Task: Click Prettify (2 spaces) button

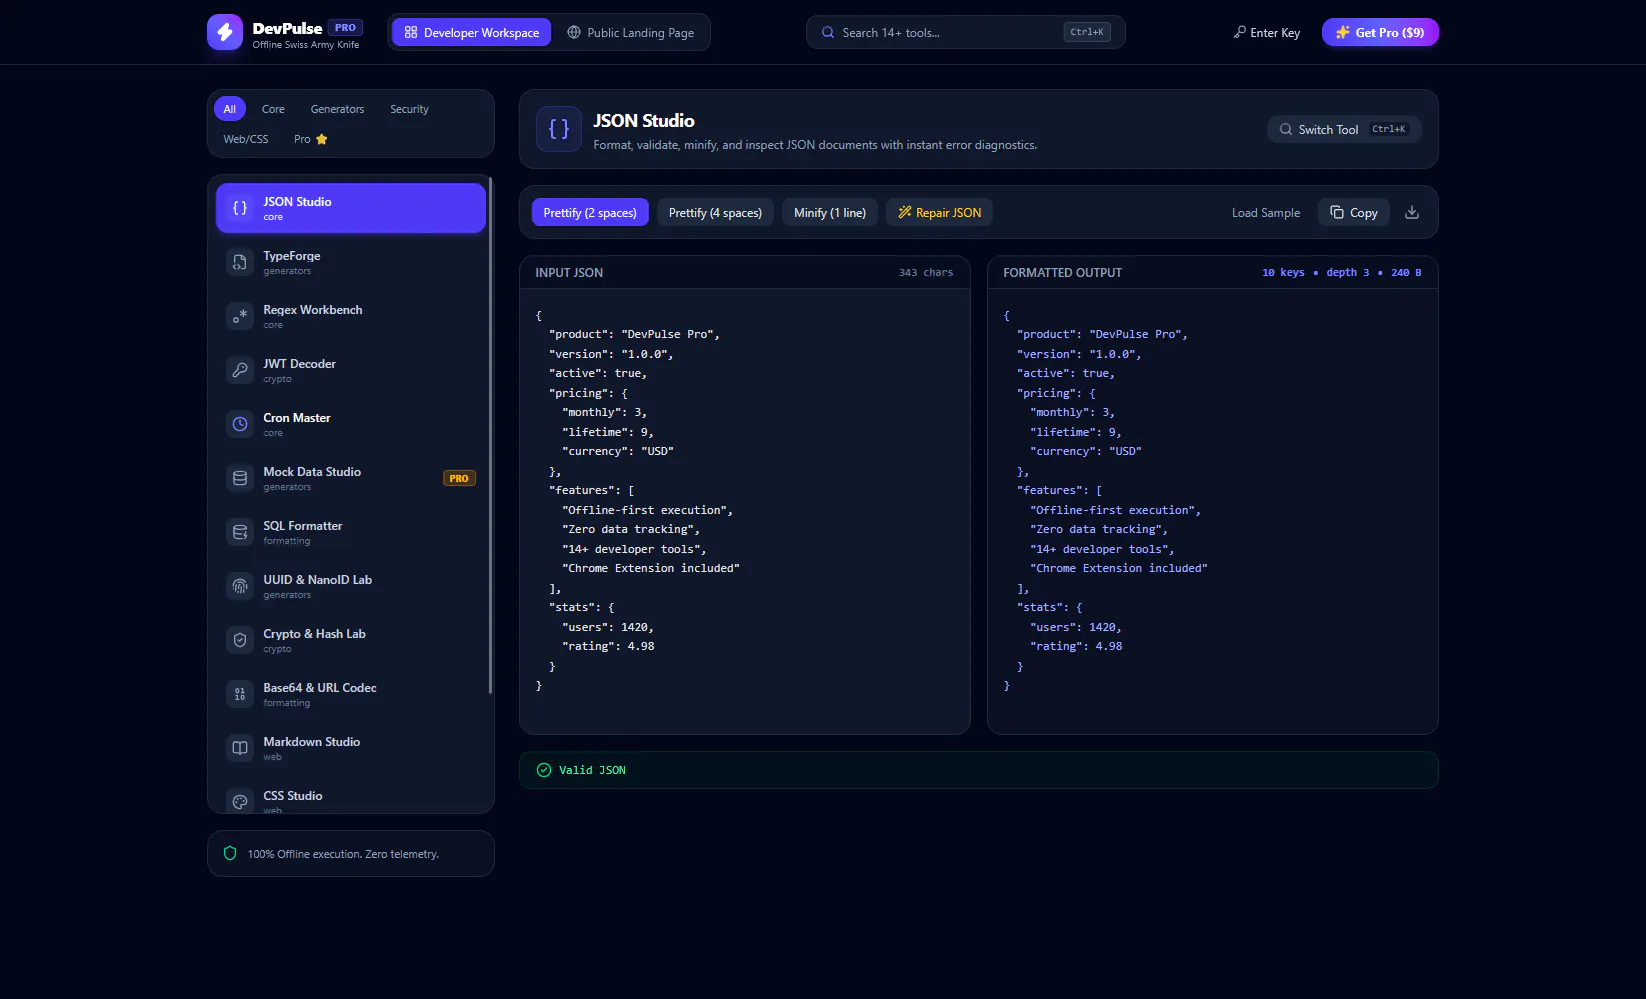Action: 590,212
